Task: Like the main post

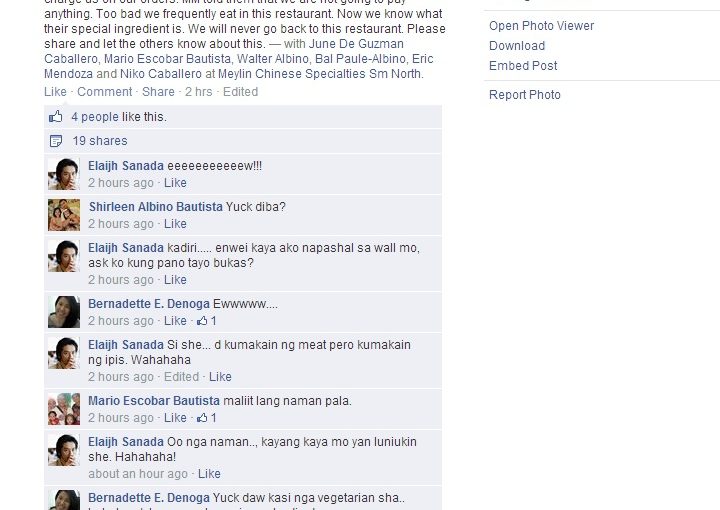Action: tap(55, 92)
